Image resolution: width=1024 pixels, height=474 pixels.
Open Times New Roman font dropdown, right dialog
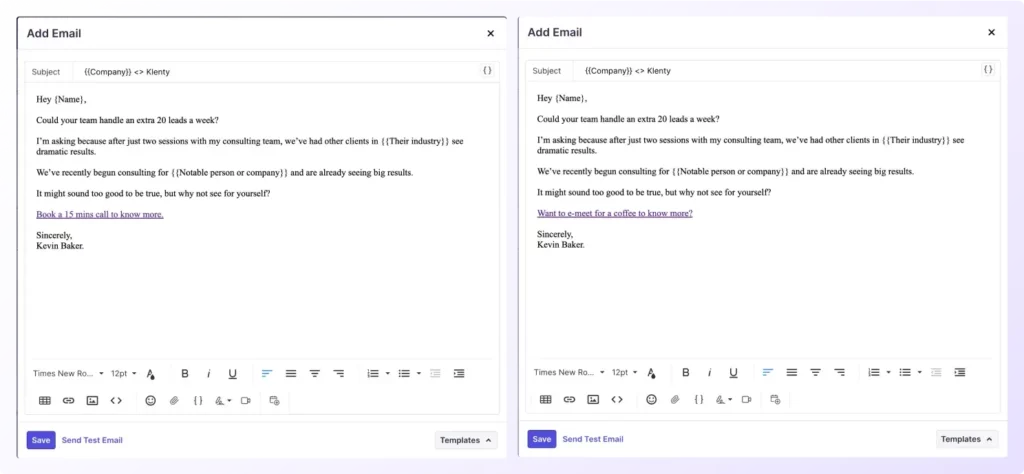click(569, 372)
